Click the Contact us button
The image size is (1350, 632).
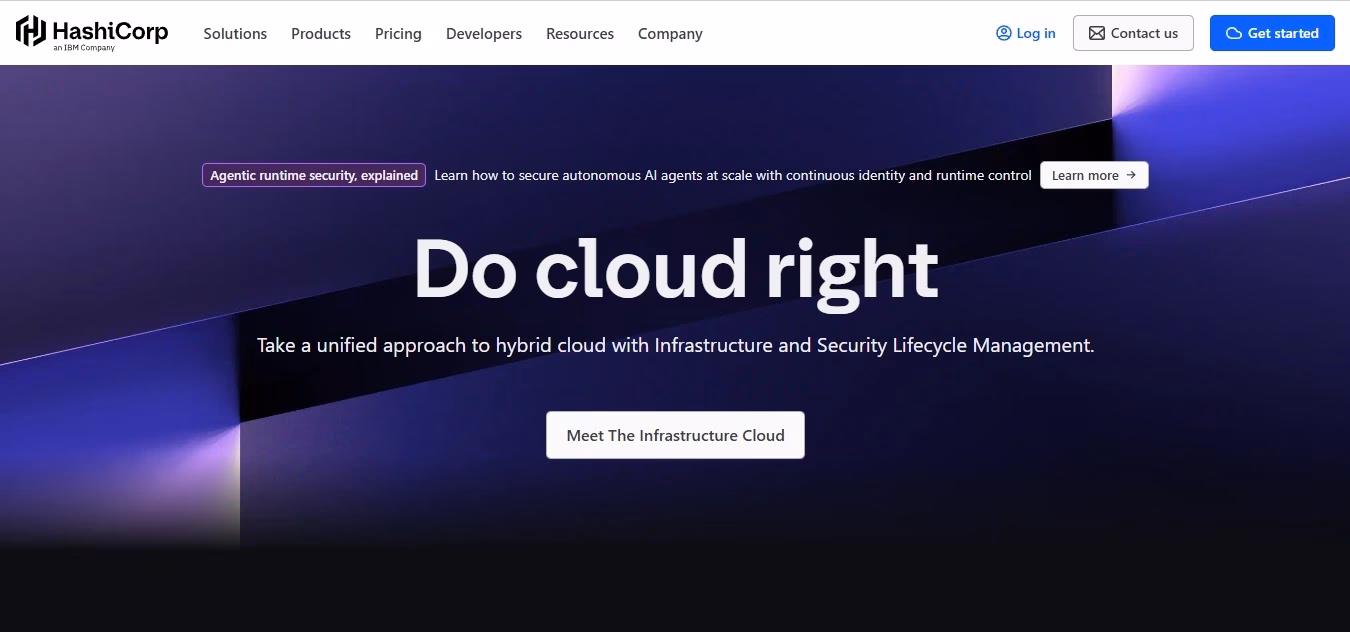(1133, 33)
